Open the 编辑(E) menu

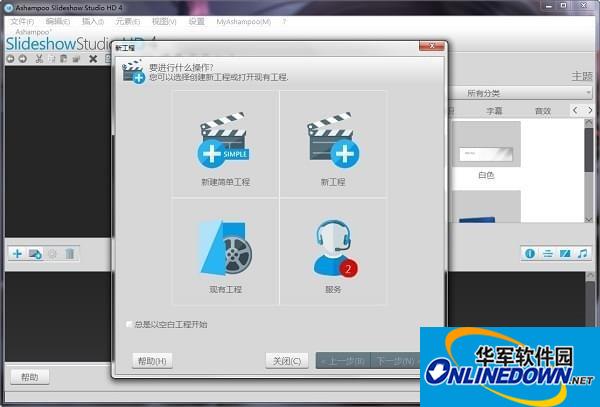58,22
